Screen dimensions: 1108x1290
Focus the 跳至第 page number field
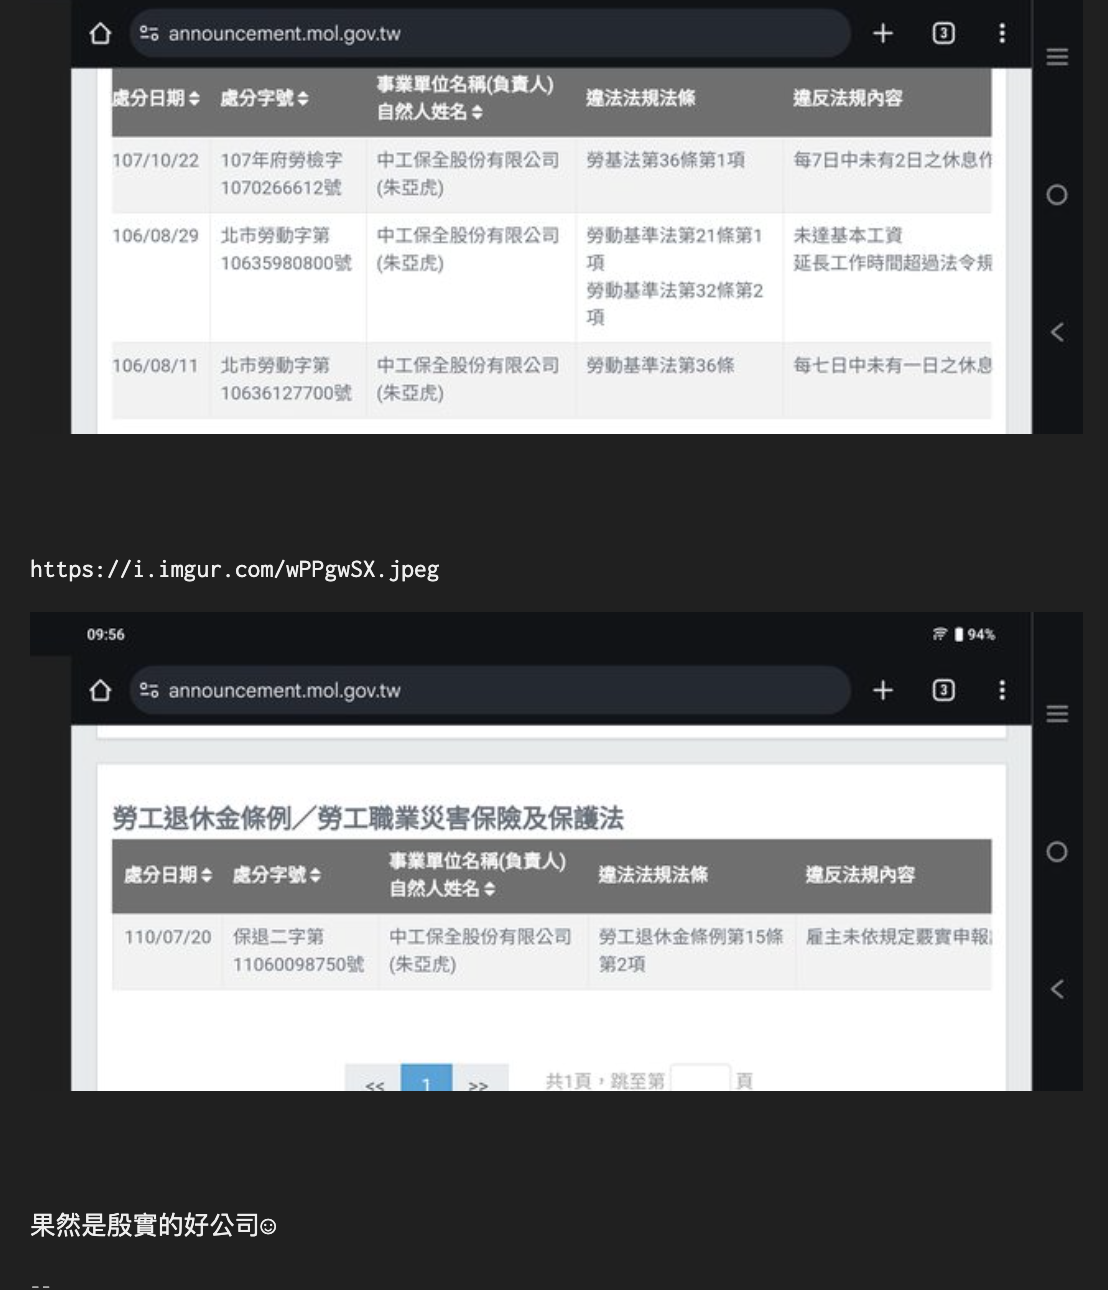pos(700,1079)
